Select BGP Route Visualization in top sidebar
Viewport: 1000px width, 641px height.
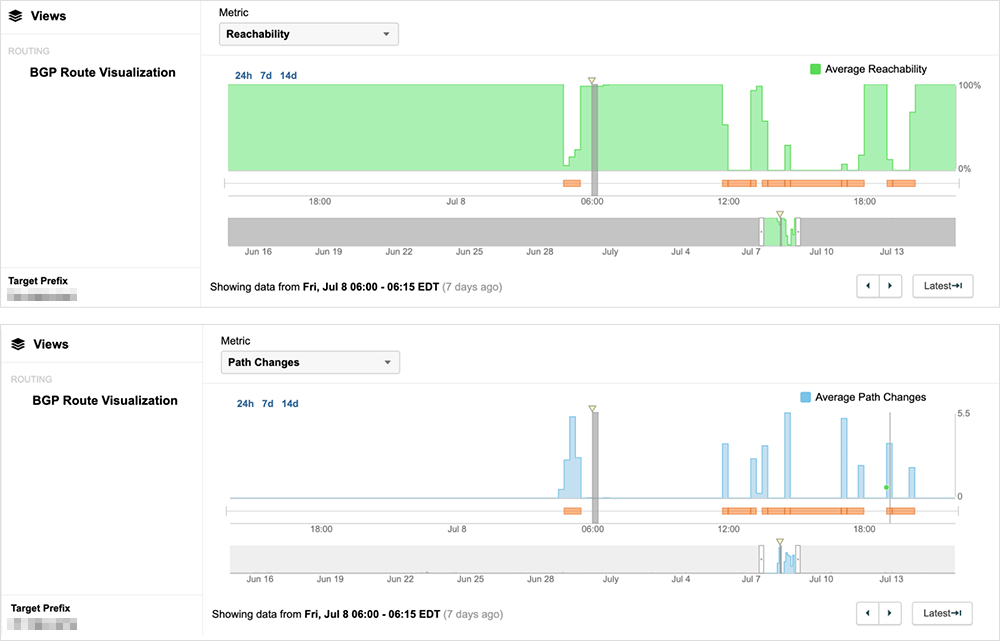pyautogui.click(x=102, y=72)
